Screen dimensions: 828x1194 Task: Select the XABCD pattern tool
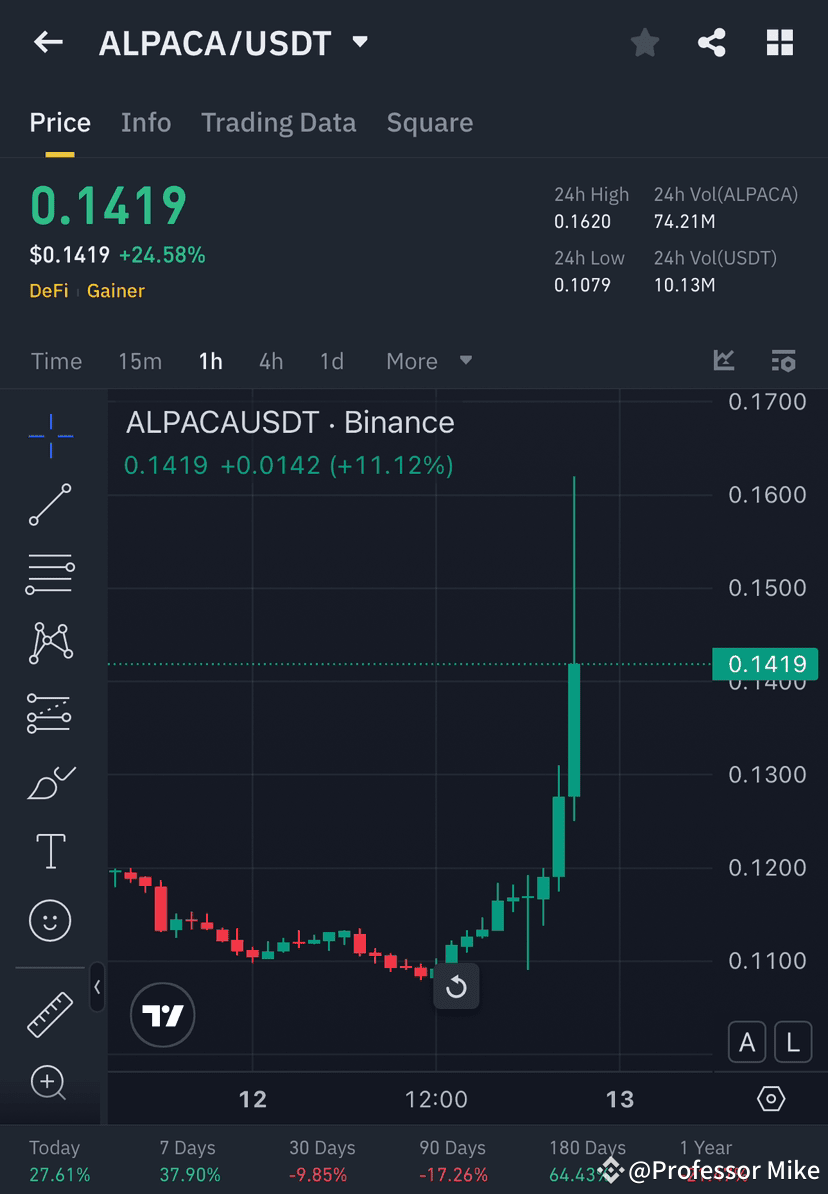click(50, 643)
